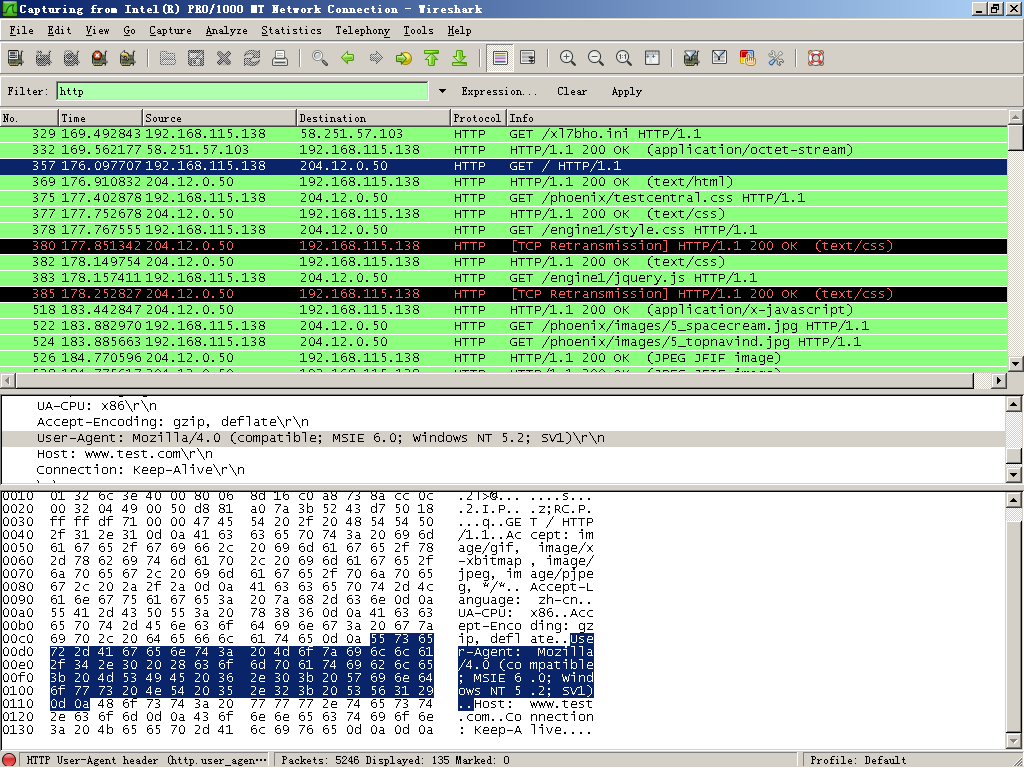Zoom out on packet text
This screenshot has width=1024, height=768.
click(x=596, y=58)
